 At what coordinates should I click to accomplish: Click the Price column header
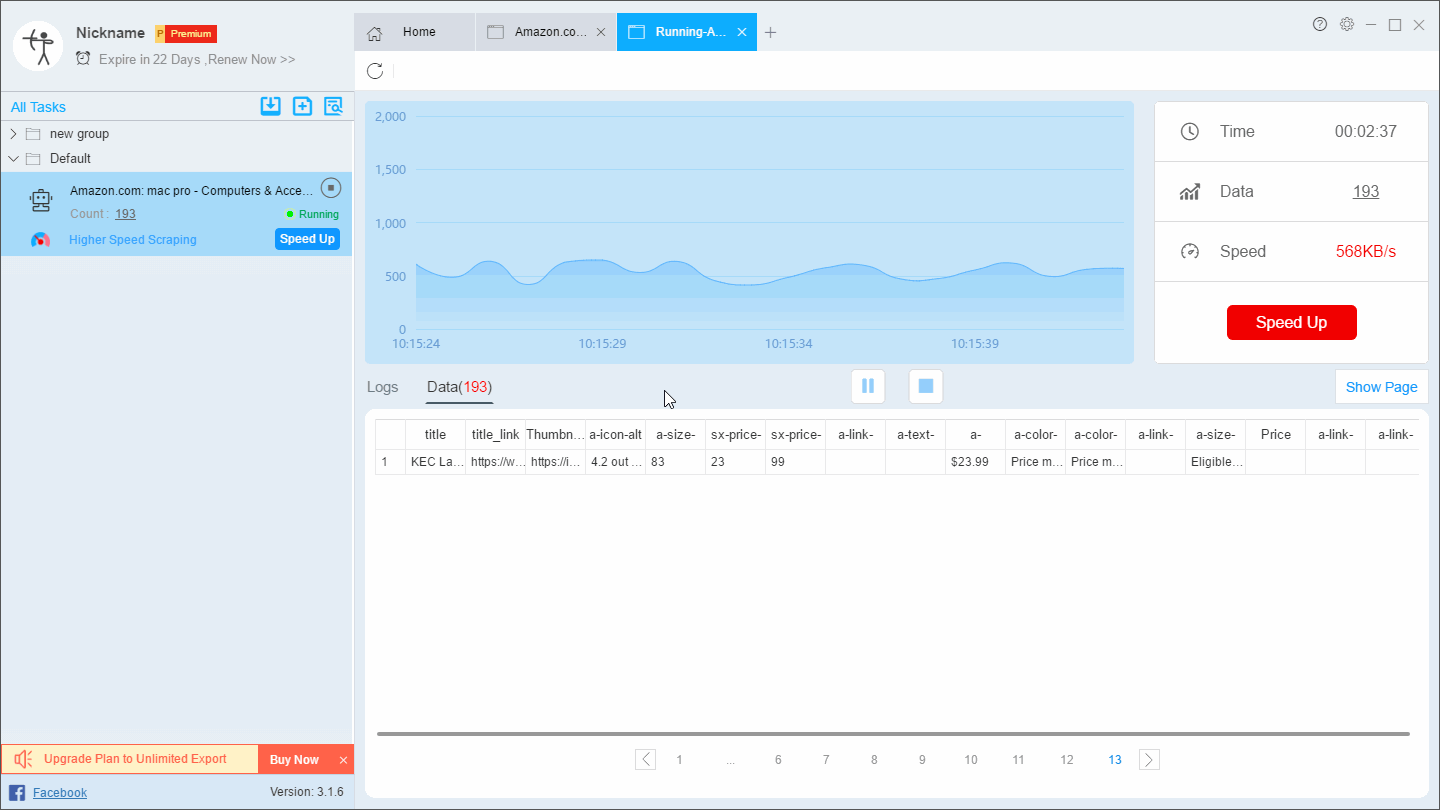1276,435
